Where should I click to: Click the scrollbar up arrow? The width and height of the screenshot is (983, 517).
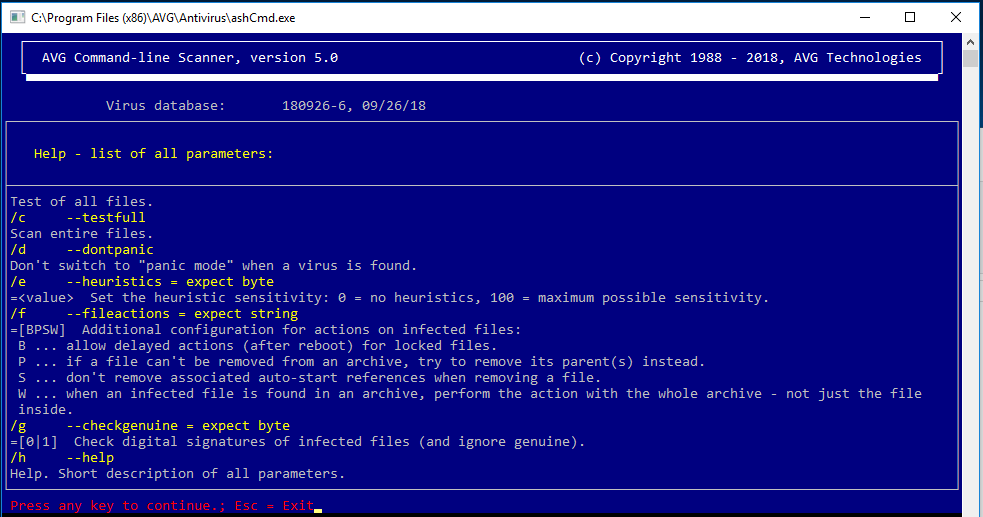pos(970,42)
